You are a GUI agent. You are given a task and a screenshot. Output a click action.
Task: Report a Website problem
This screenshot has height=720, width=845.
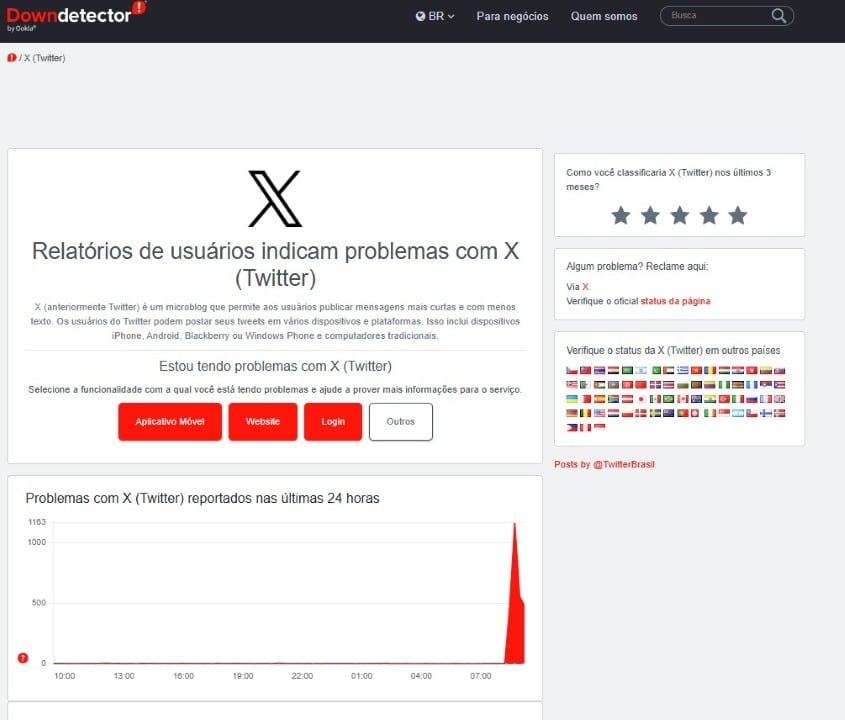262,421
